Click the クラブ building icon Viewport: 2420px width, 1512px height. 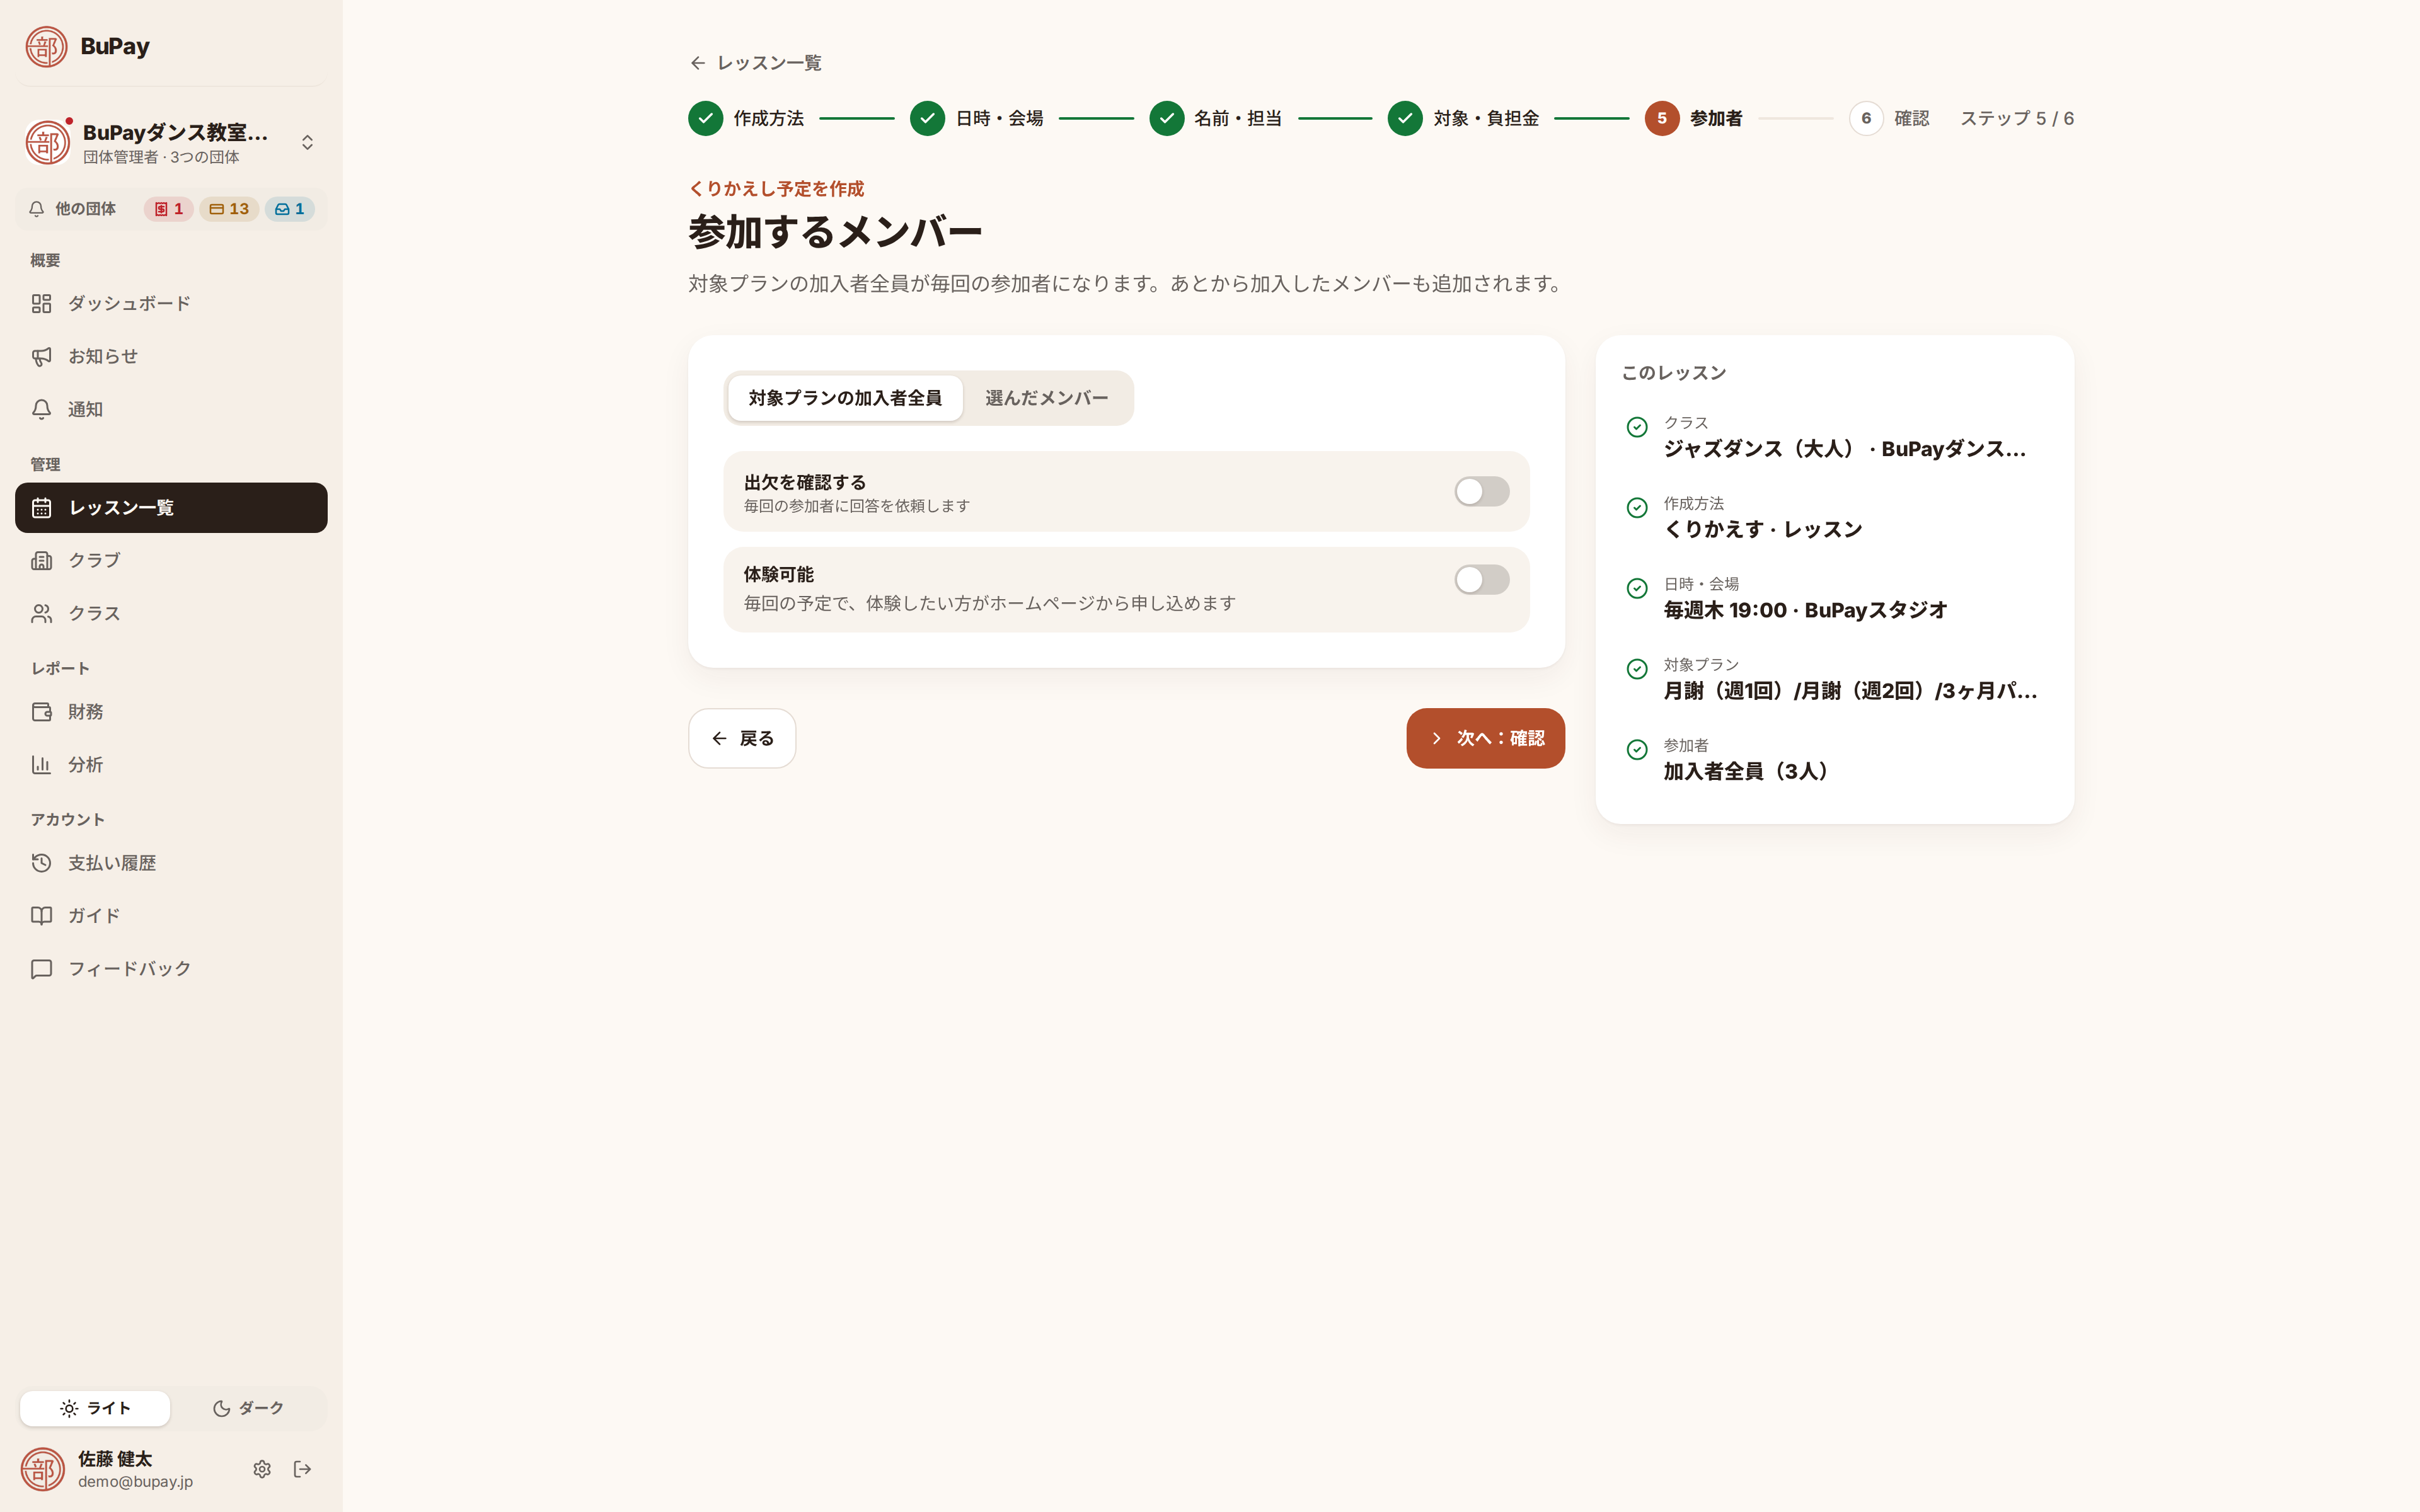pyautogui.click(x=41, y=560)
